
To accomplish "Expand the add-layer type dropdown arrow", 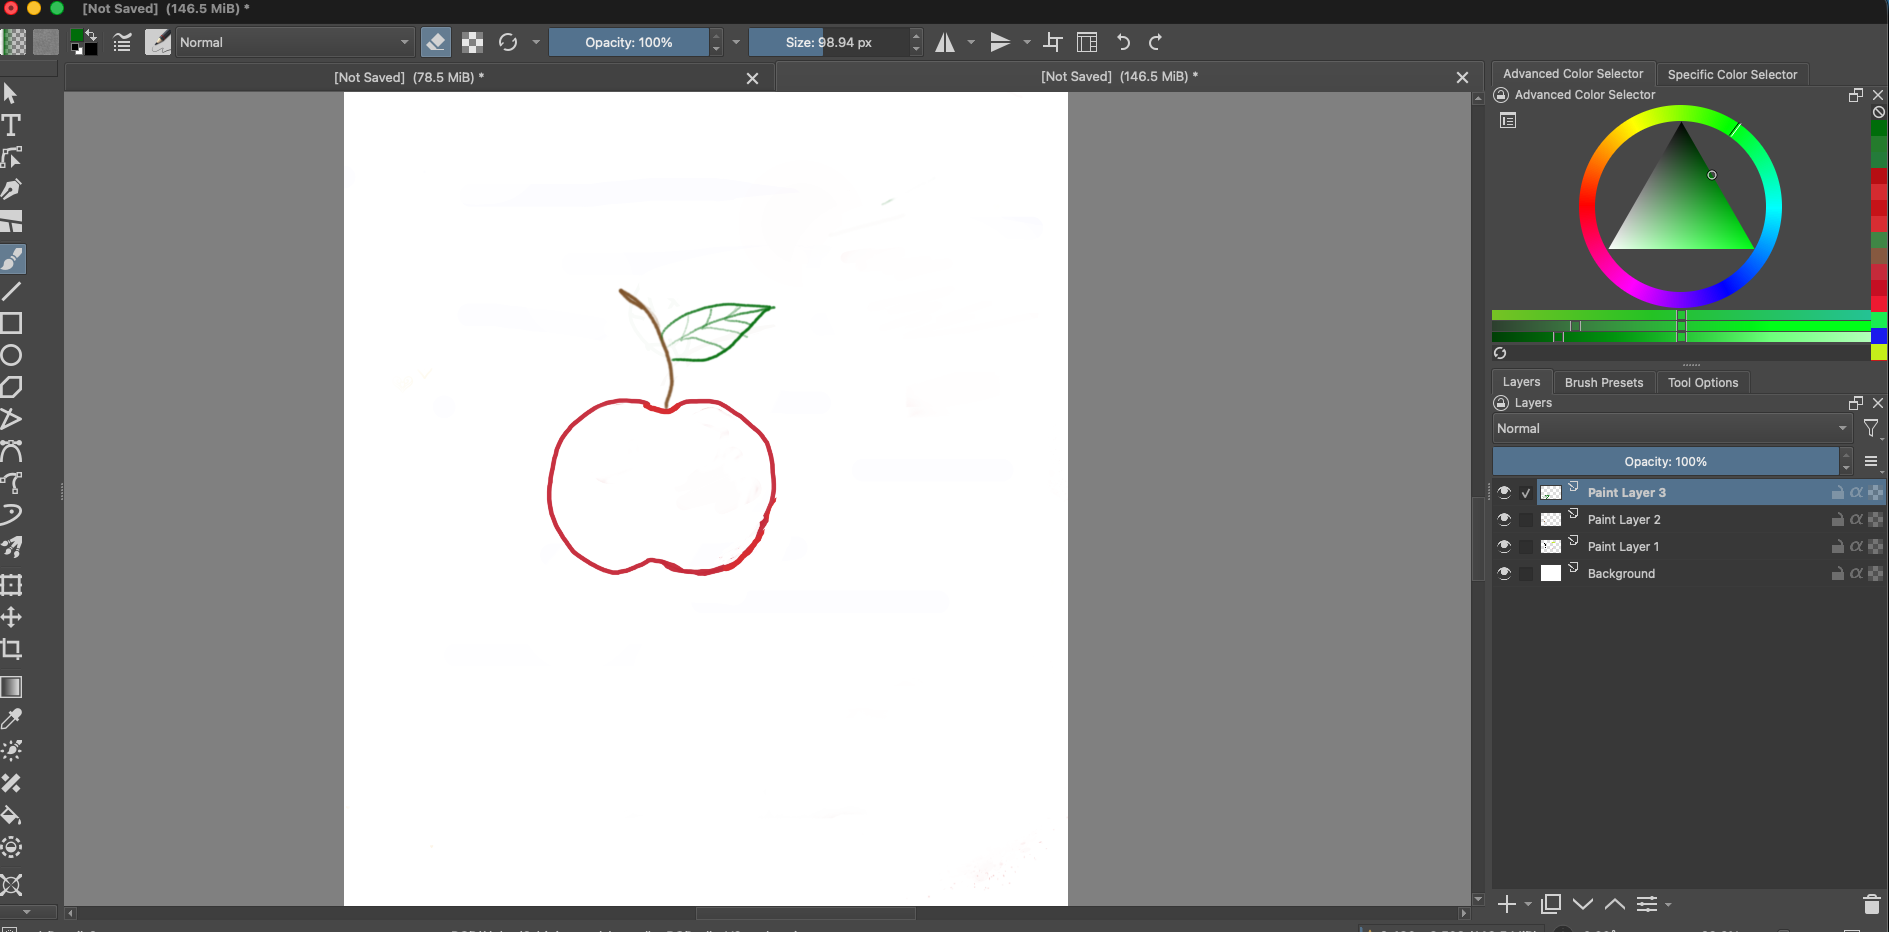I will click(1528, 905).
